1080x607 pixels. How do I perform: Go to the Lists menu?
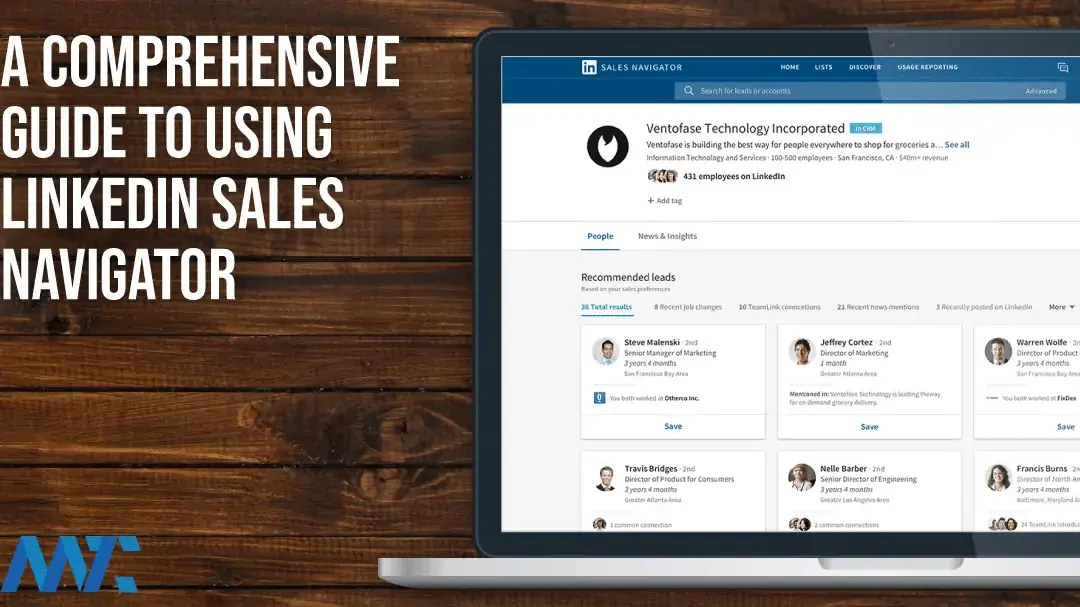[823, 67]
